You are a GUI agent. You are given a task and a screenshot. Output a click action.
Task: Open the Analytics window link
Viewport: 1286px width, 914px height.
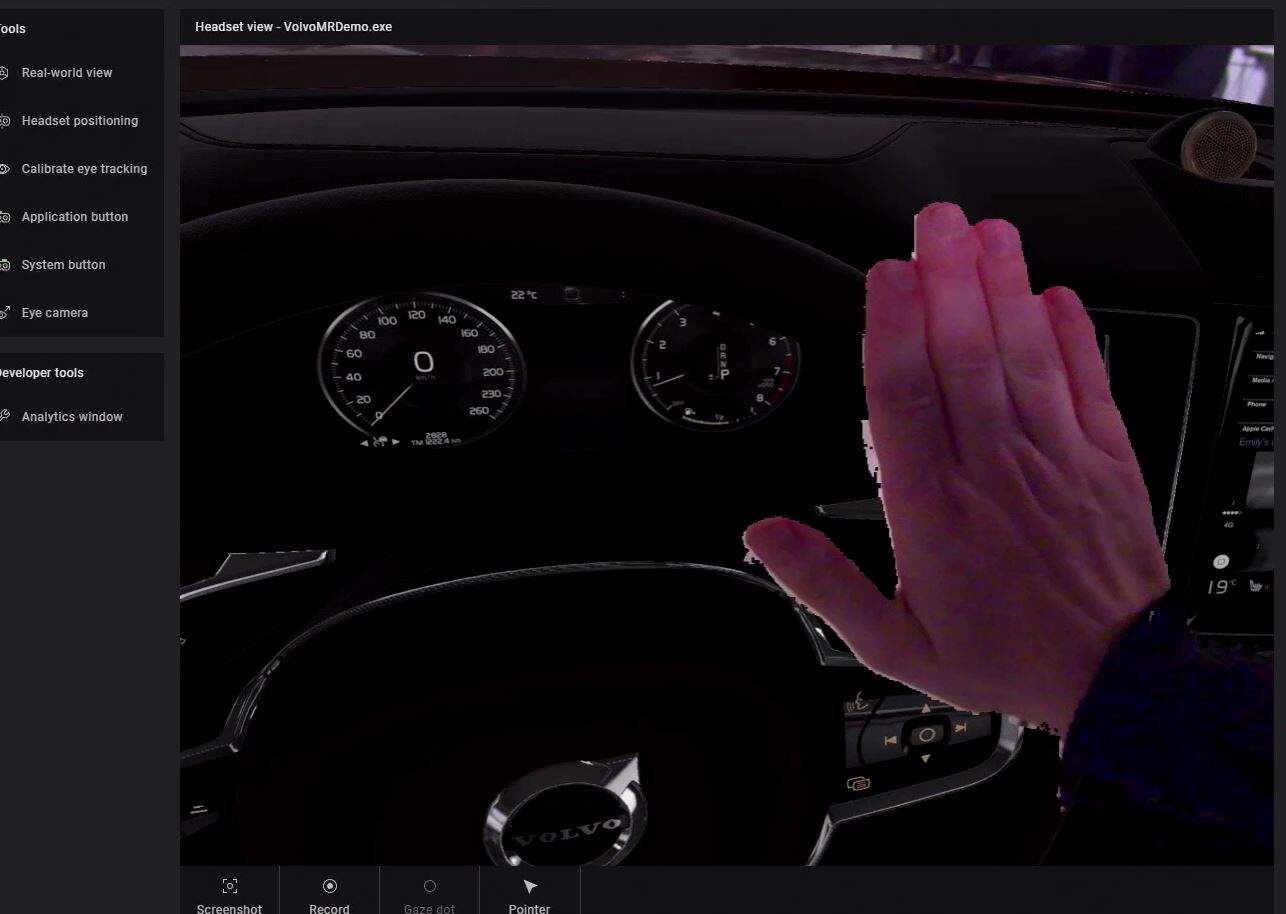(x=72, y=417)
